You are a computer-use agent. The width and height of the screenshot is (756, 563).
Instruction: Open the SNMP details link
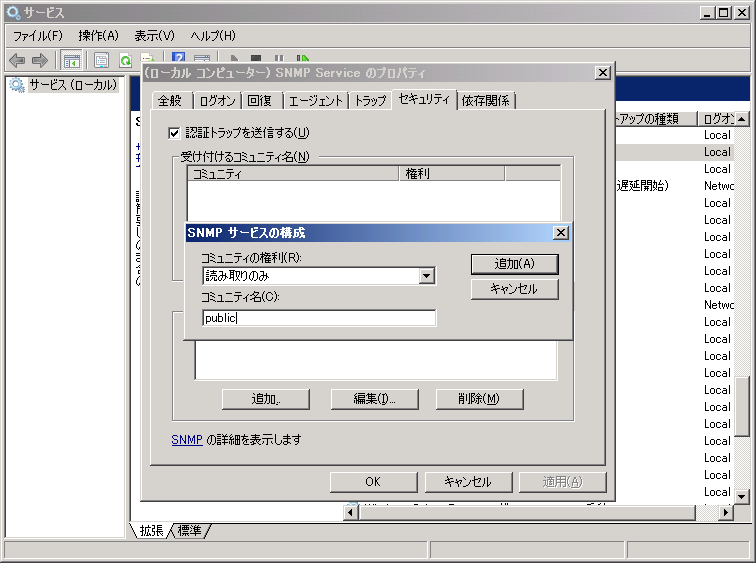(187, 440)
